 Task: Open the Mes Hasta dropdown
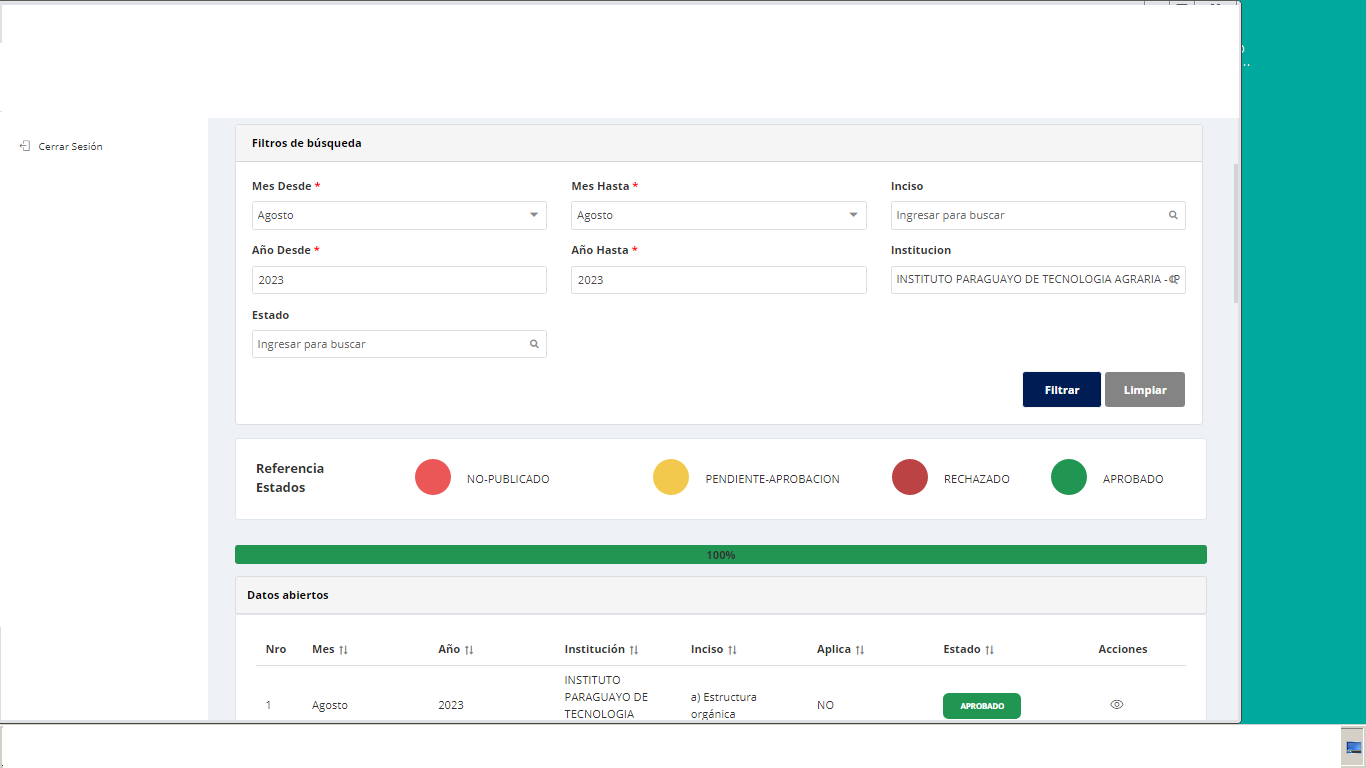[x=718, y=215]
